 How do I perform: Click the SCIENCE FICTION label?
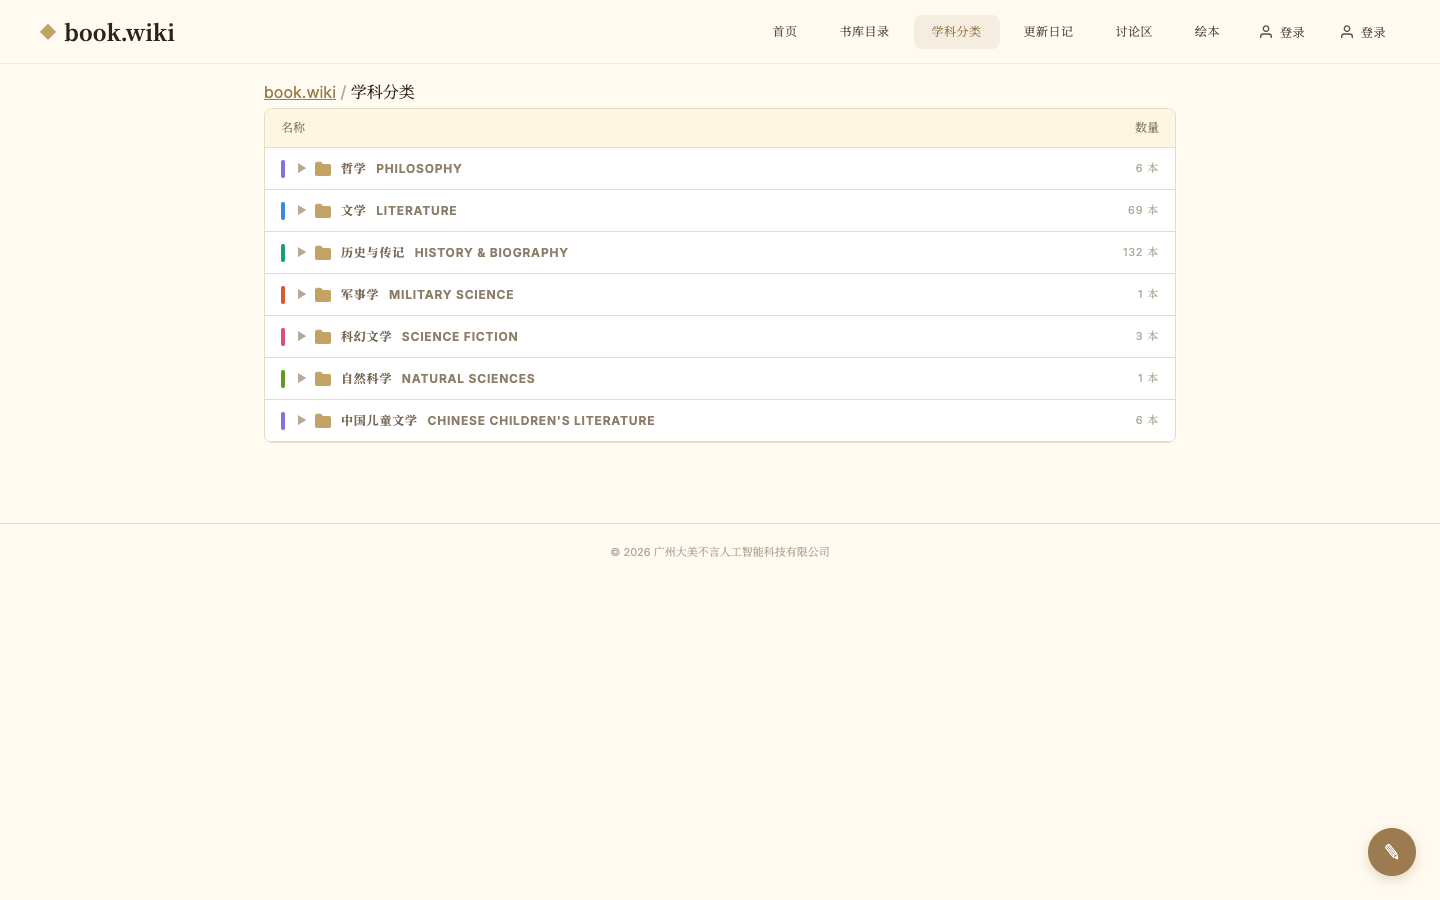pos(460,337)
